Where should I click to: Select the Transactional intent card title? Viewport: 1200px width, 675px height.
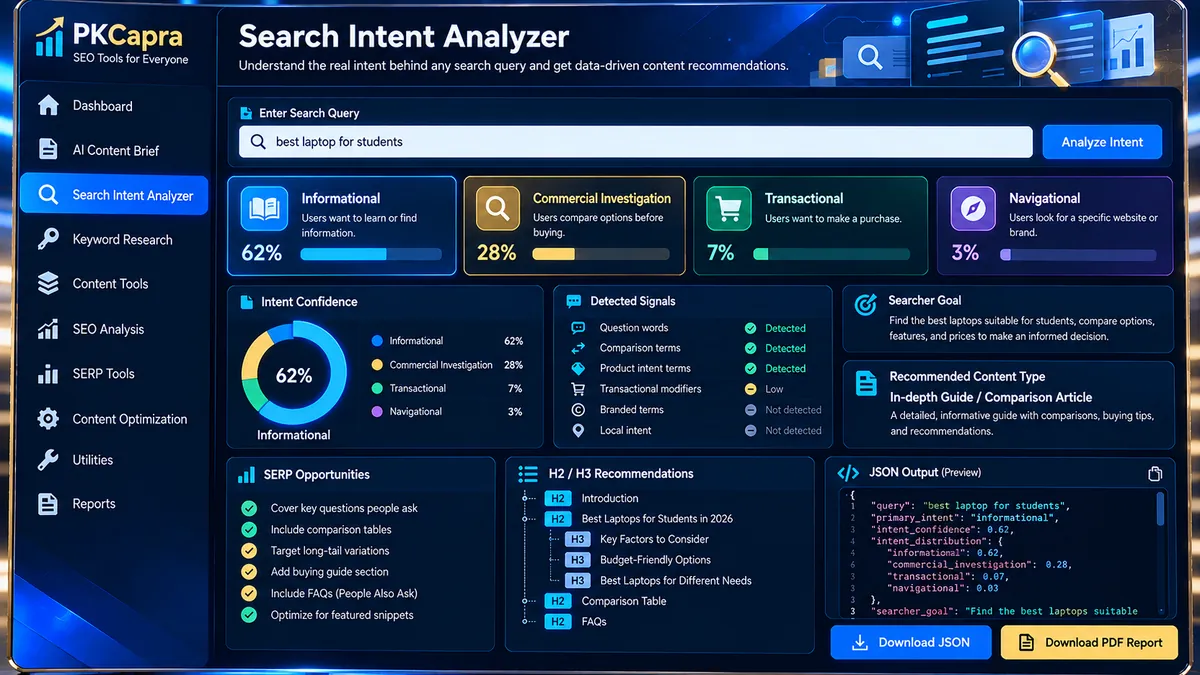pos(804,198)
